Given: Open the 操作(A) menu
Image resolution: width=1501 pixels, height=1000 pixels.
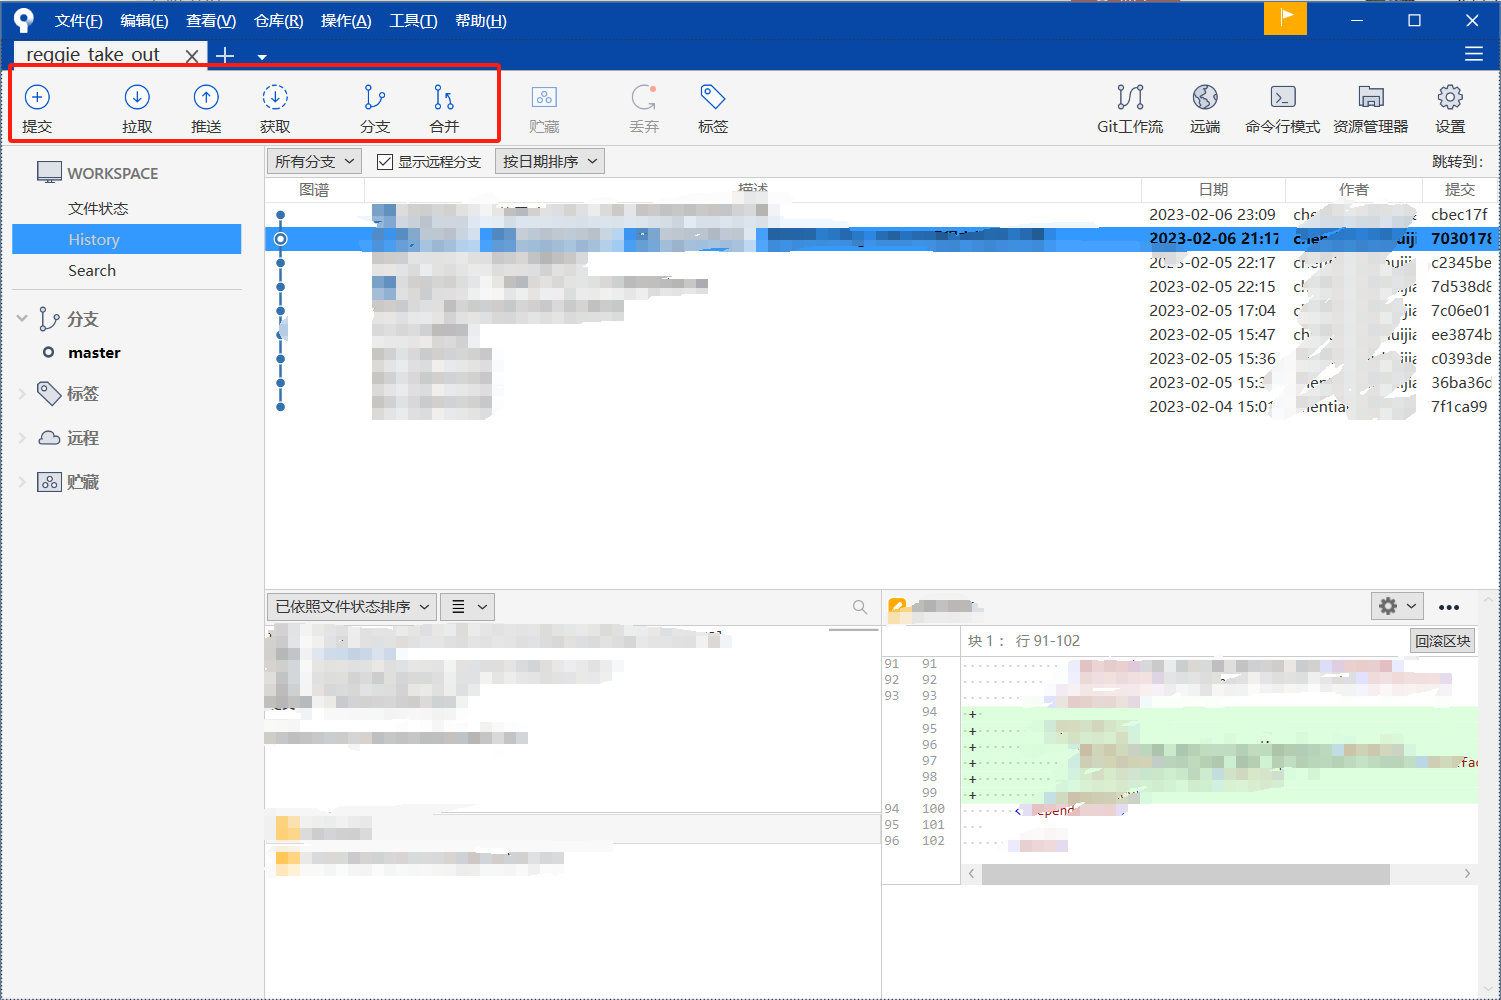Looking at the screenshot, I should (x=346, y=20).
